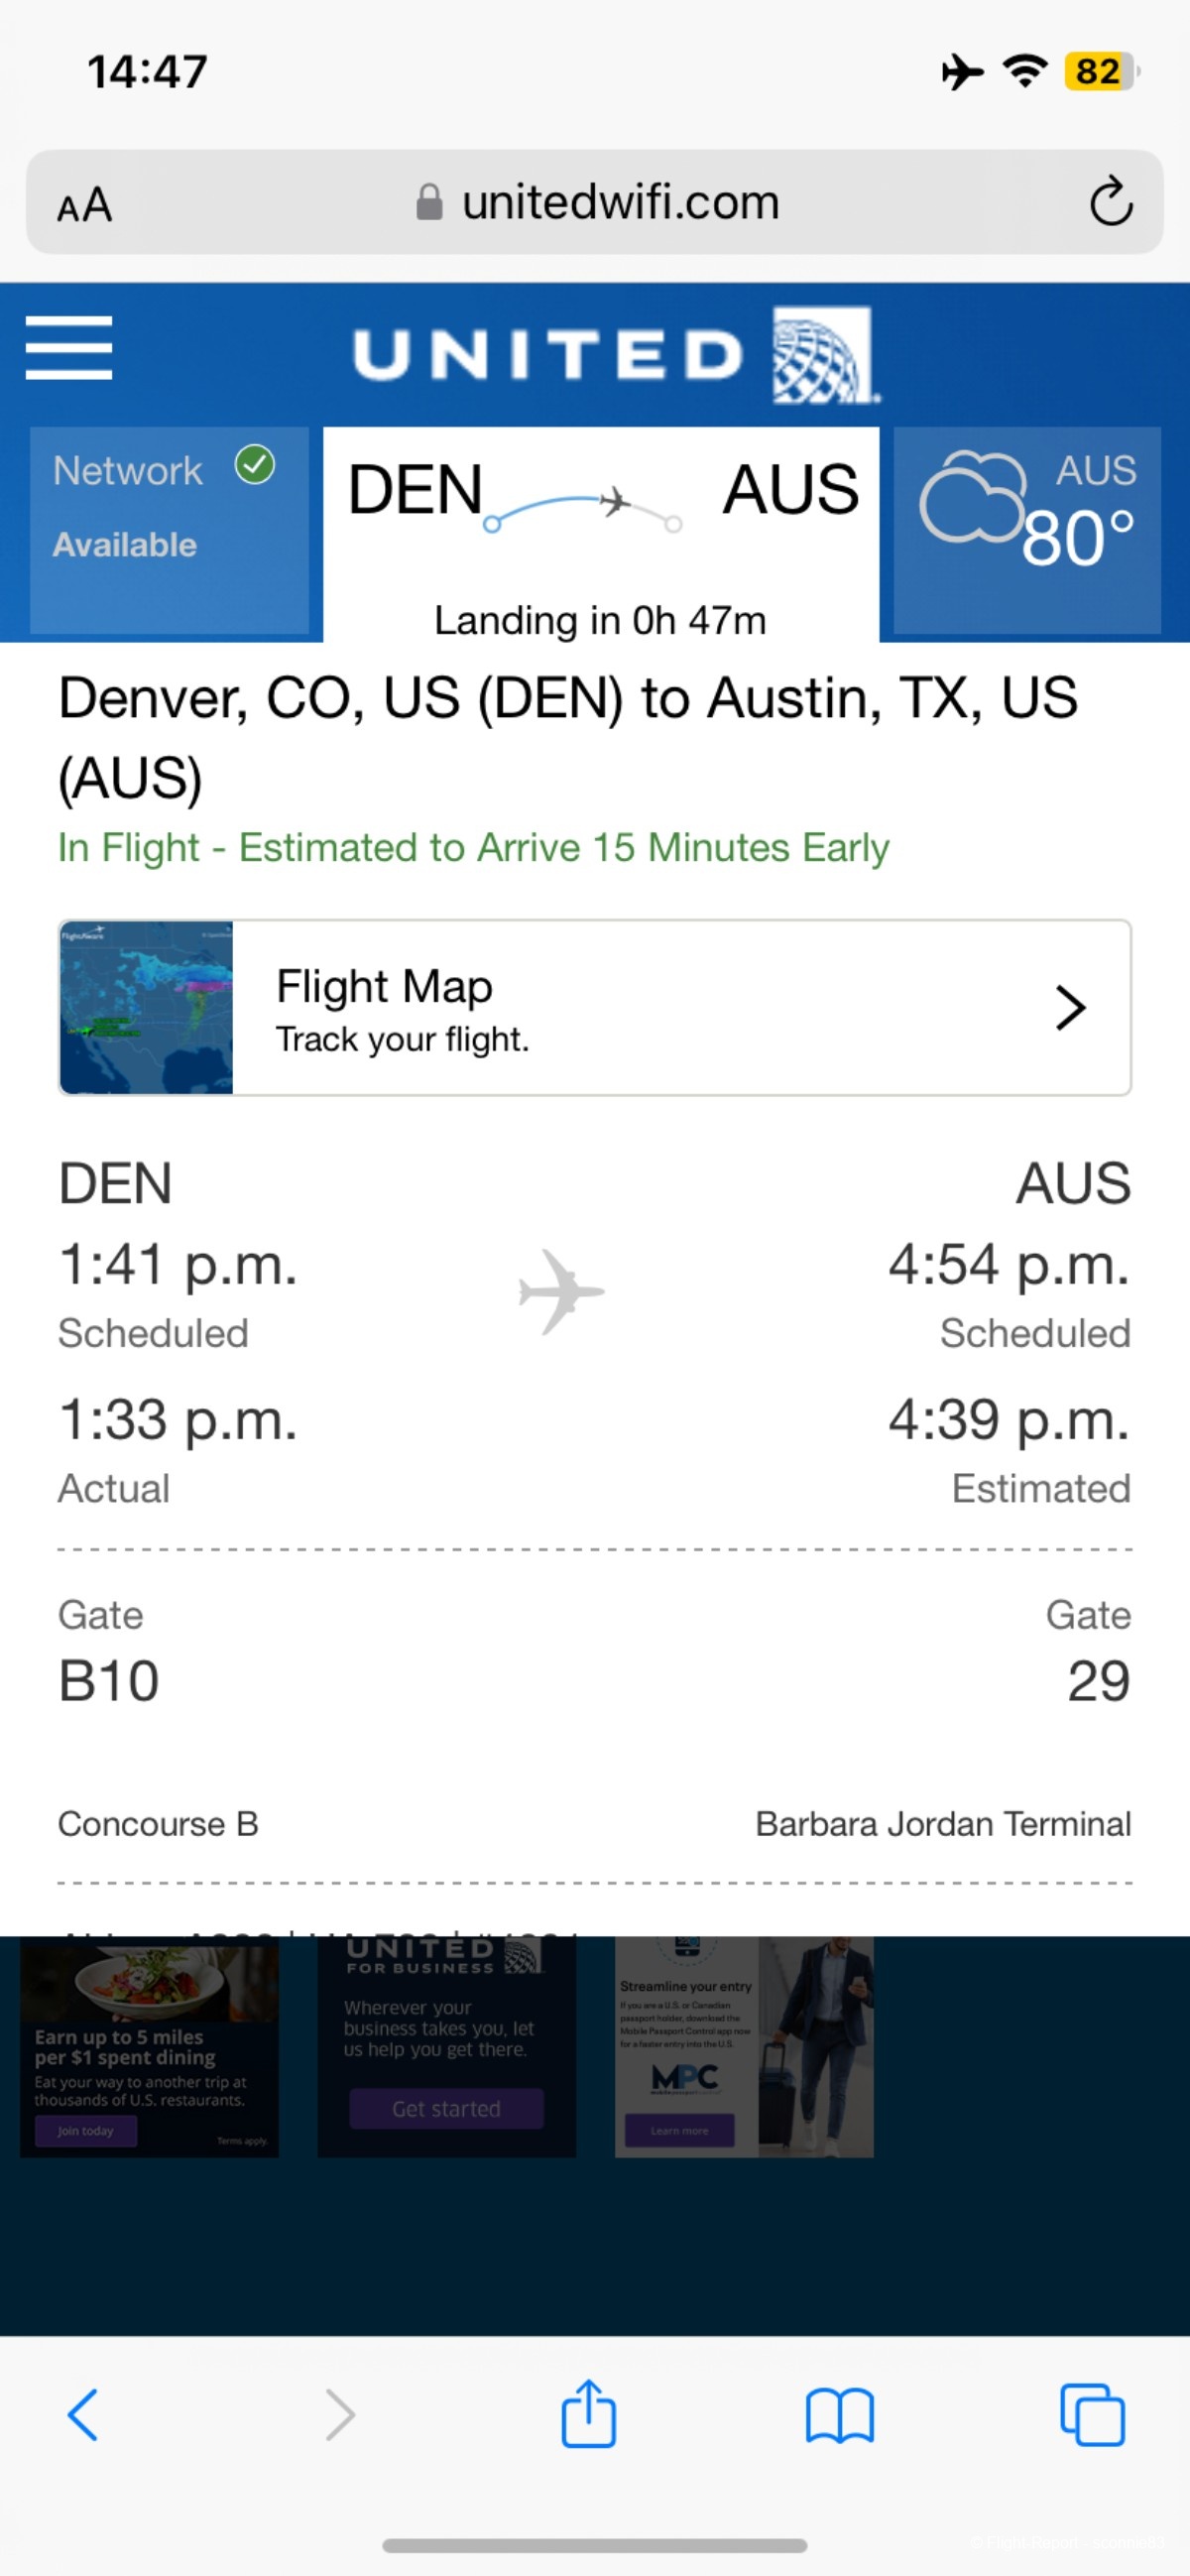Tap the unitedwifi.com address field
The width and height of the screenshot is (1190, 2576).
(x=596, y=202)
